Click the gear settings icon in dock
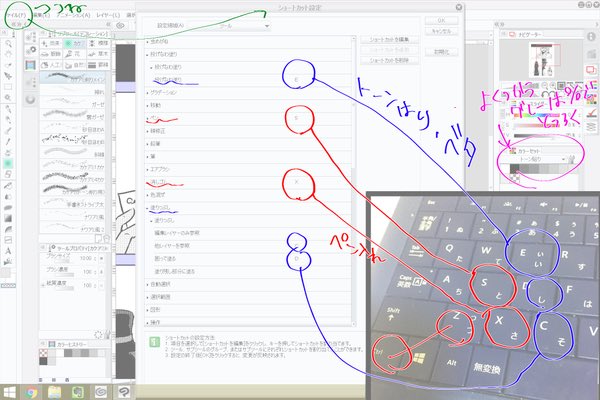Image resolution: width=600 pixels, height=400 pixels. 31,51
